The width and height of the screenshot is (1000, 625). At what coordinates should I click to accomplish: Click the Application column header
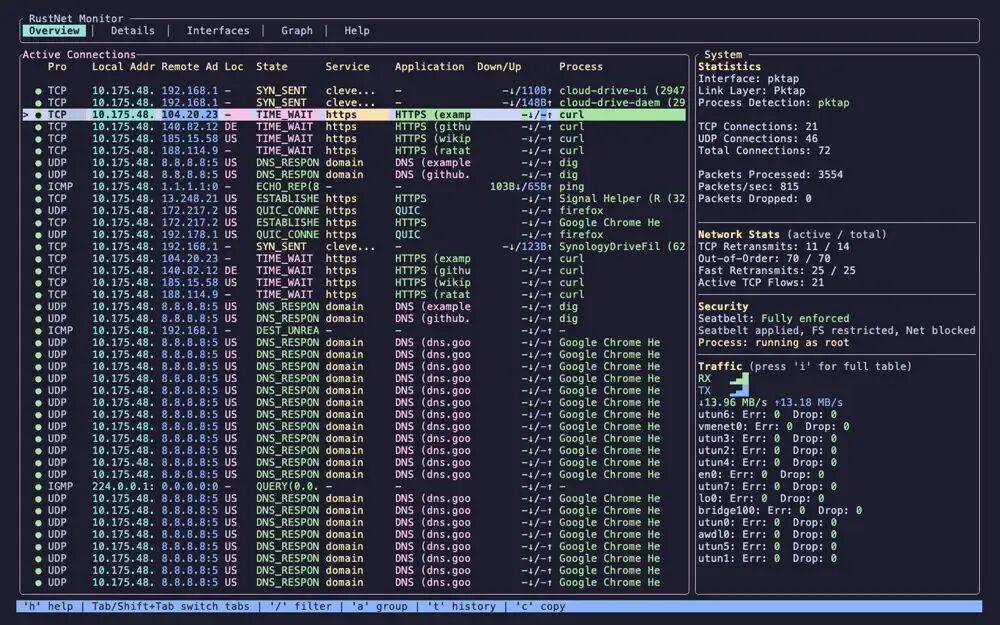(x=429, y=66)
